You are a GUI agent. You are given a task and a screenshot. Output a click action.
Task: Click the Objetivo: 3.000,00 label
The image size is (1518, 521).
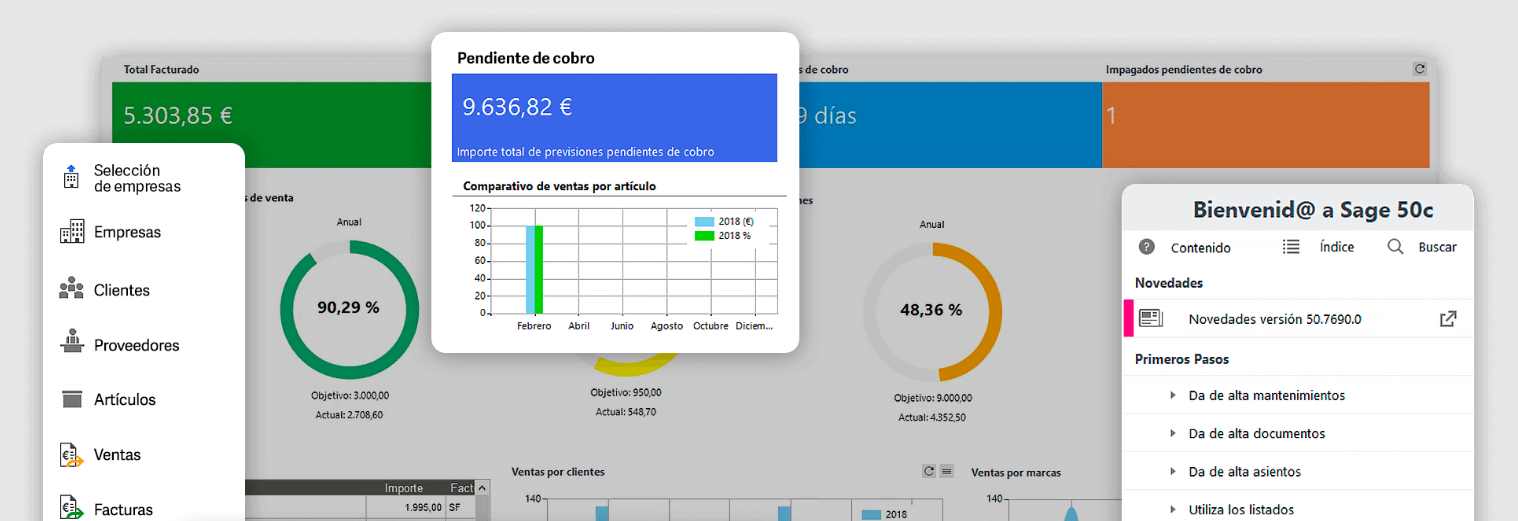coord(348,396)
